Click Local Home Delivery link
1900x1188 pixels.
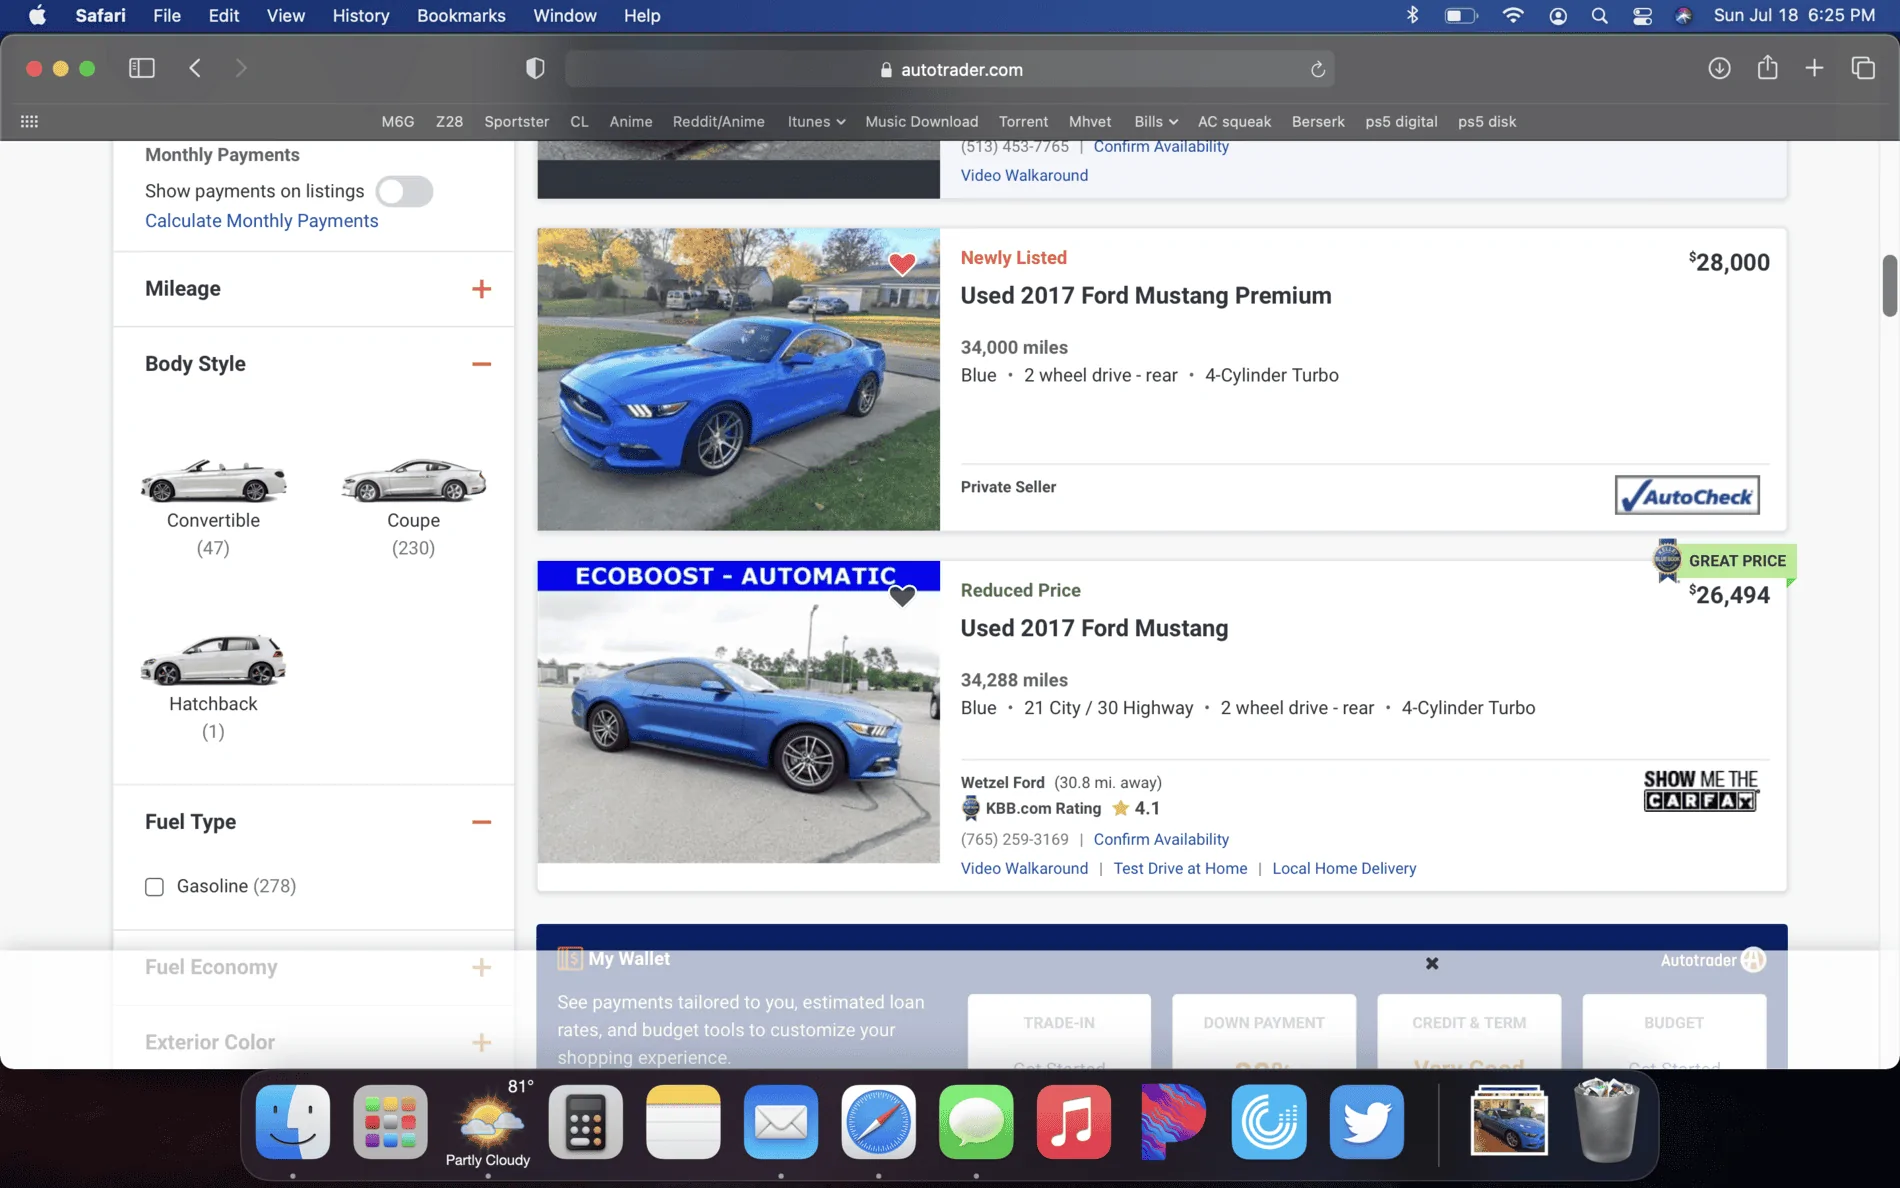coord(1344,869)
